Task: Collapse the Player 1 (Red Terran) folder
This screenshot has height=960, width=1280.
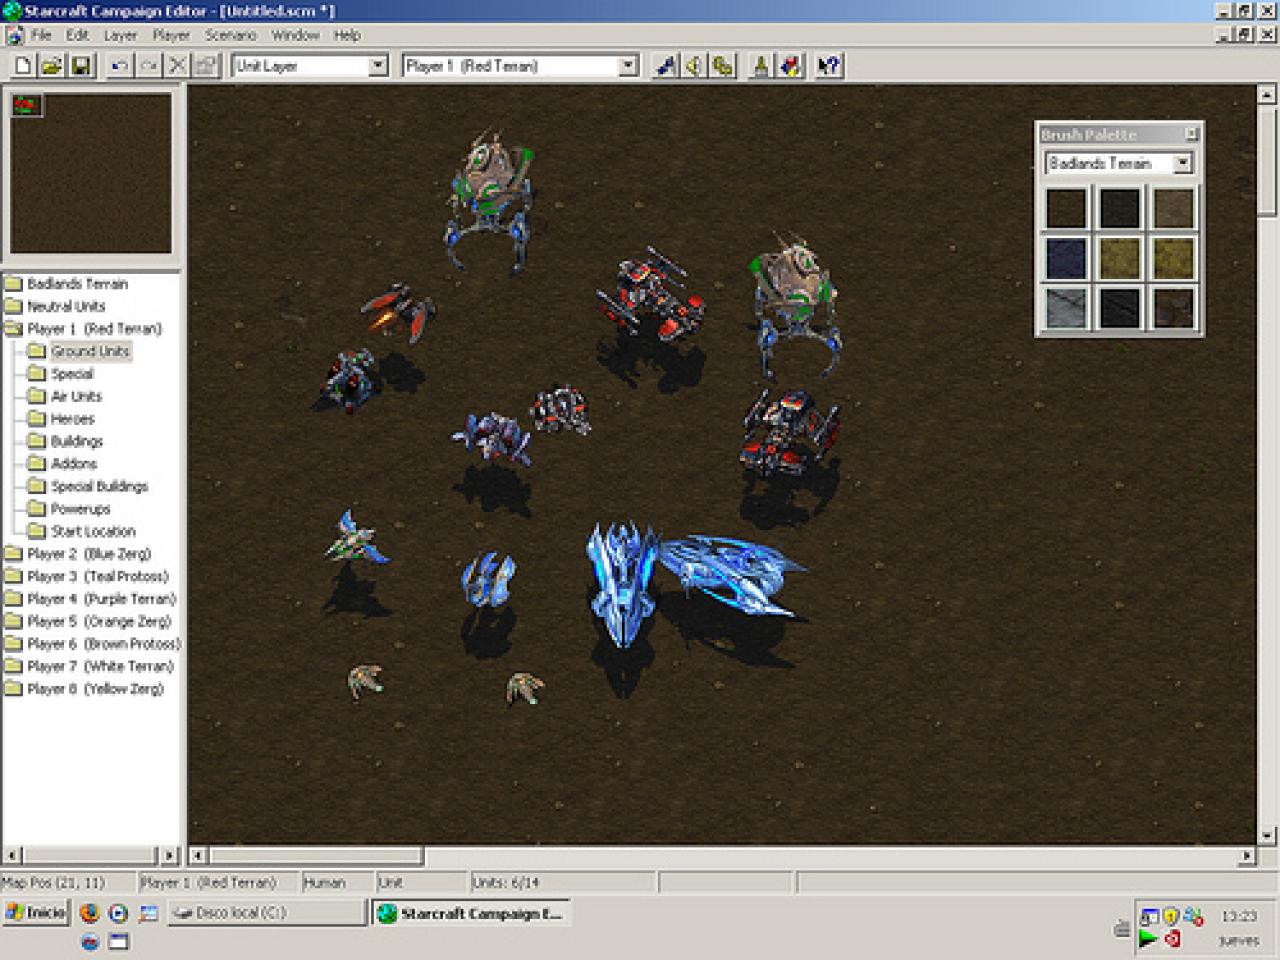Action: point(13,329)
